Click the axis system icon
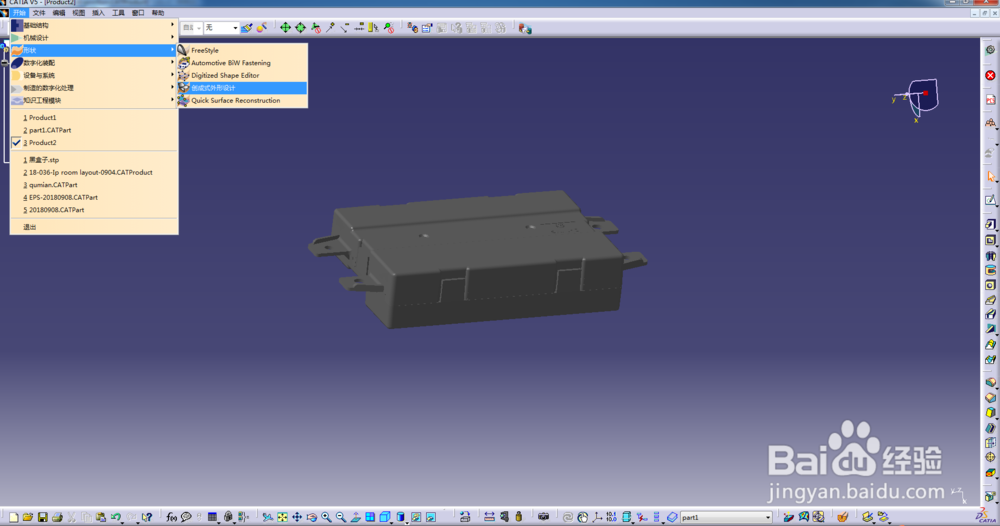This screenshot has width=1000, height=526. [x=598, y=517]
